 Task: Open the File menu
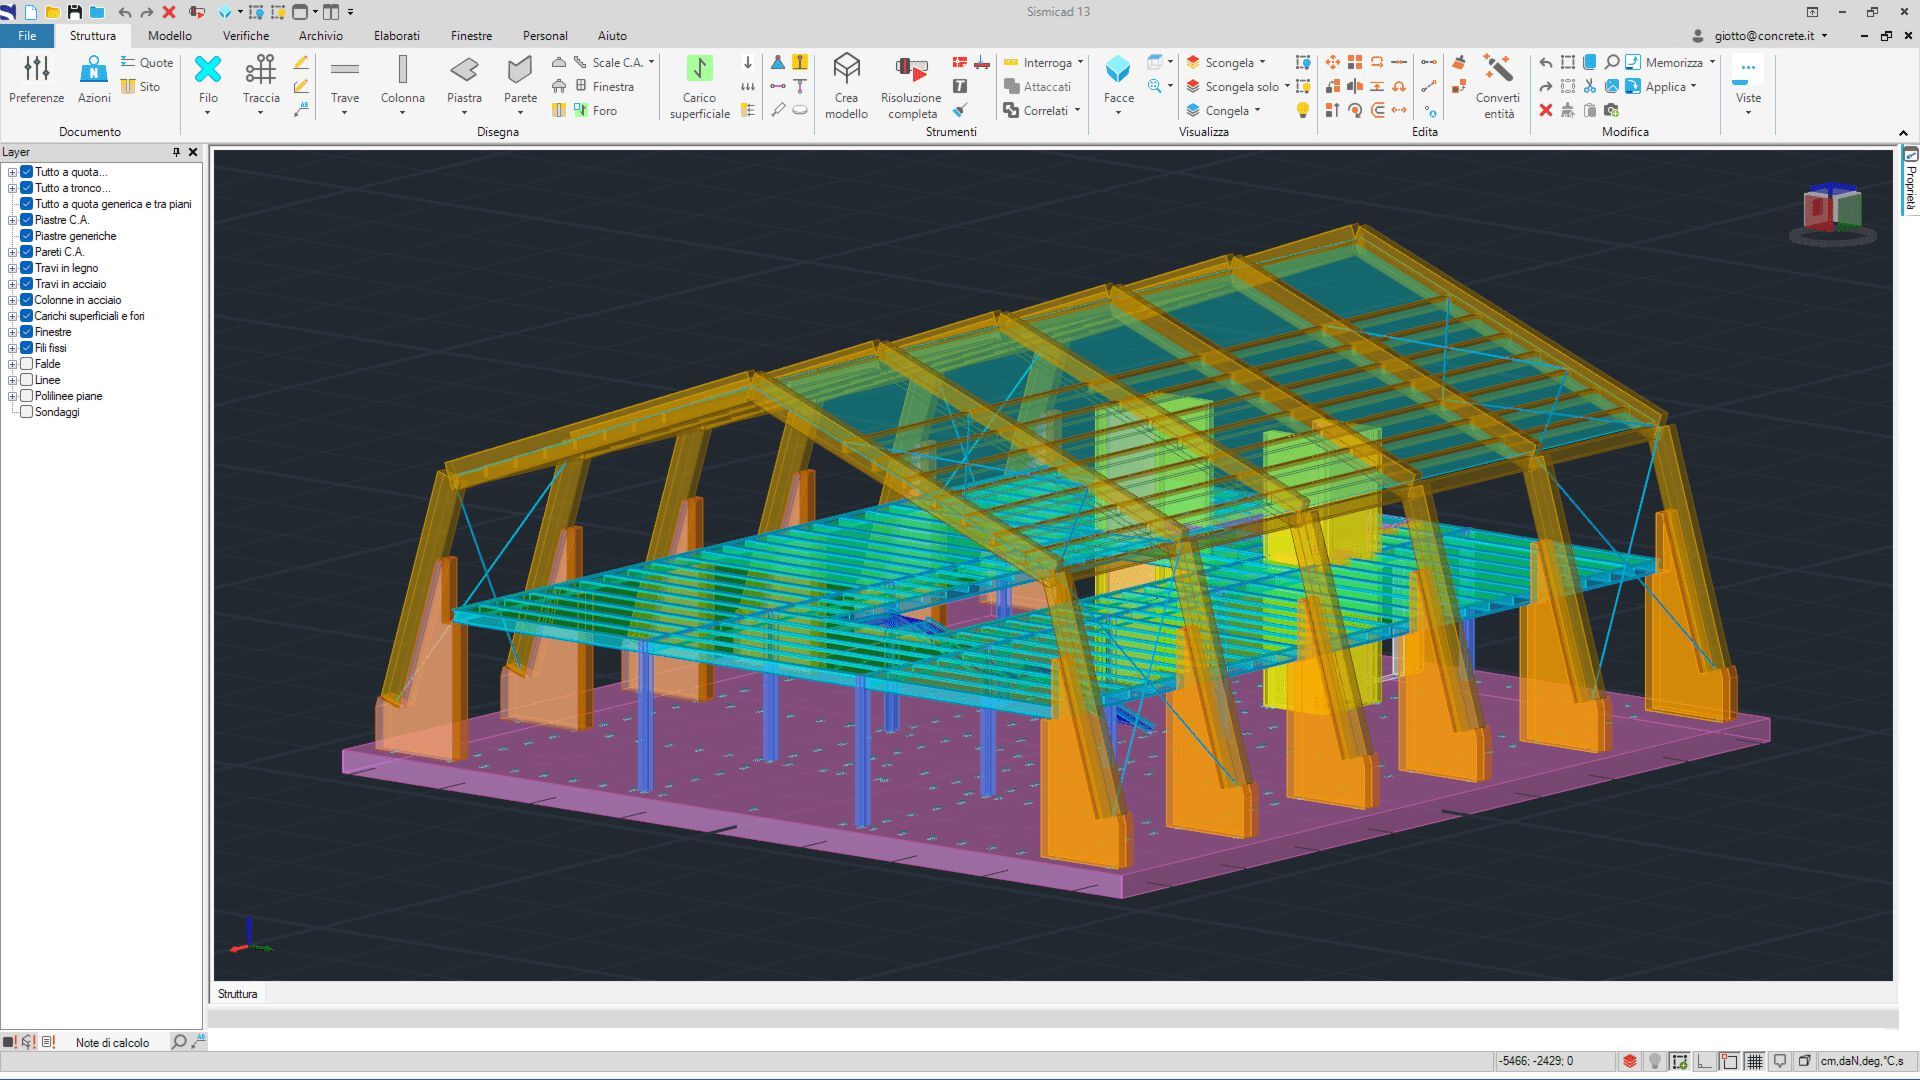coord(27,36)
